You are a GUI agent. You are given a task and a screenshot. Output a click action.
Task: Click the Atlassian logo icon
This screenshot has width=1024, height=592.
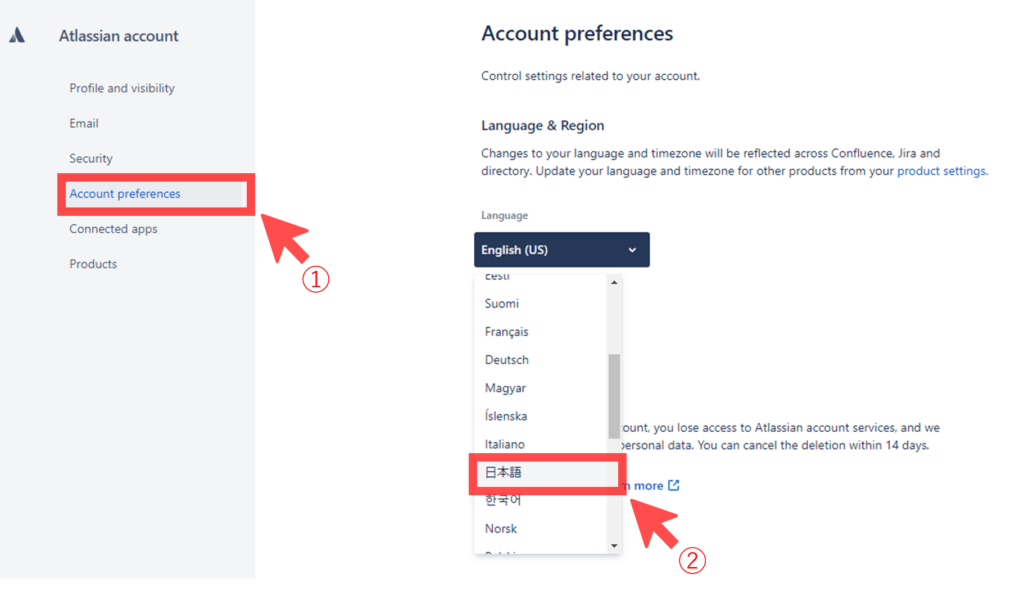(17, 36)
